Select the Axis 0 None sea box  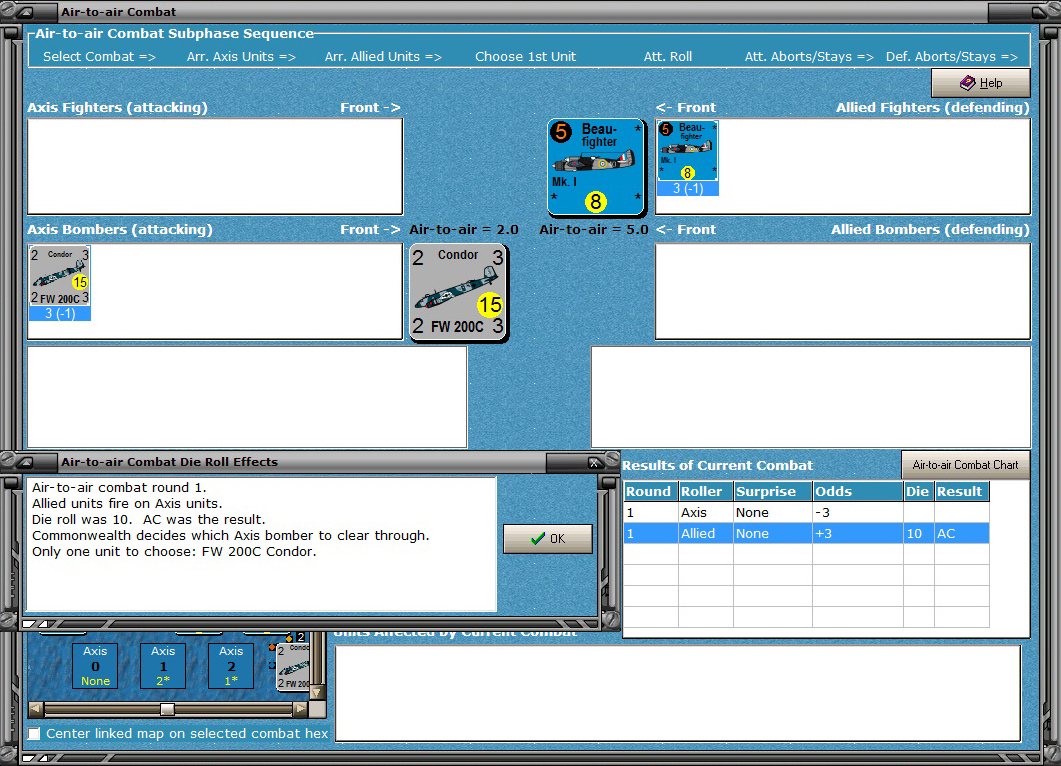click(95, 667)
